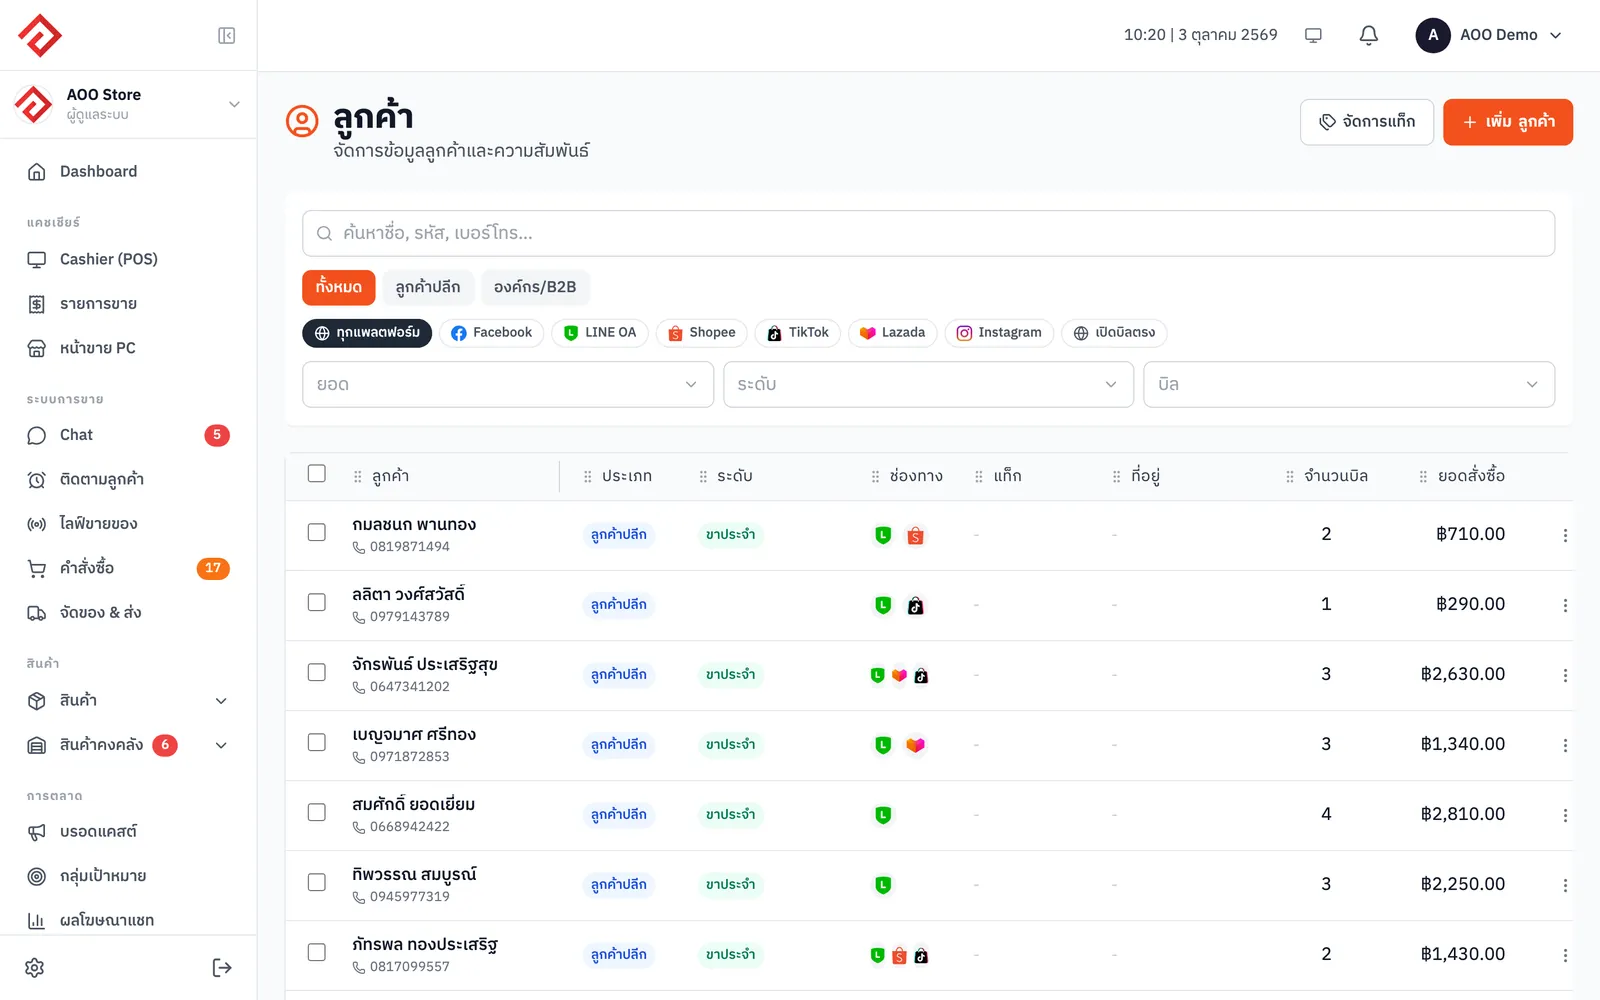Filter by TikTok platform
The height and width of the screenshot is (1000, 1600).
click(x=798, y=333)
